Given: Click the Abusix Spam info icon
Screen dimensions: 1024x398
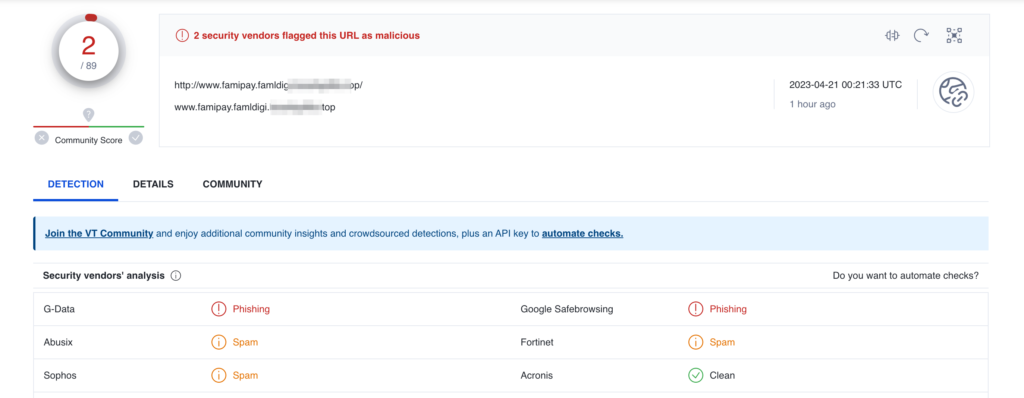Looking at the screenshot, I should click(218, 342).
